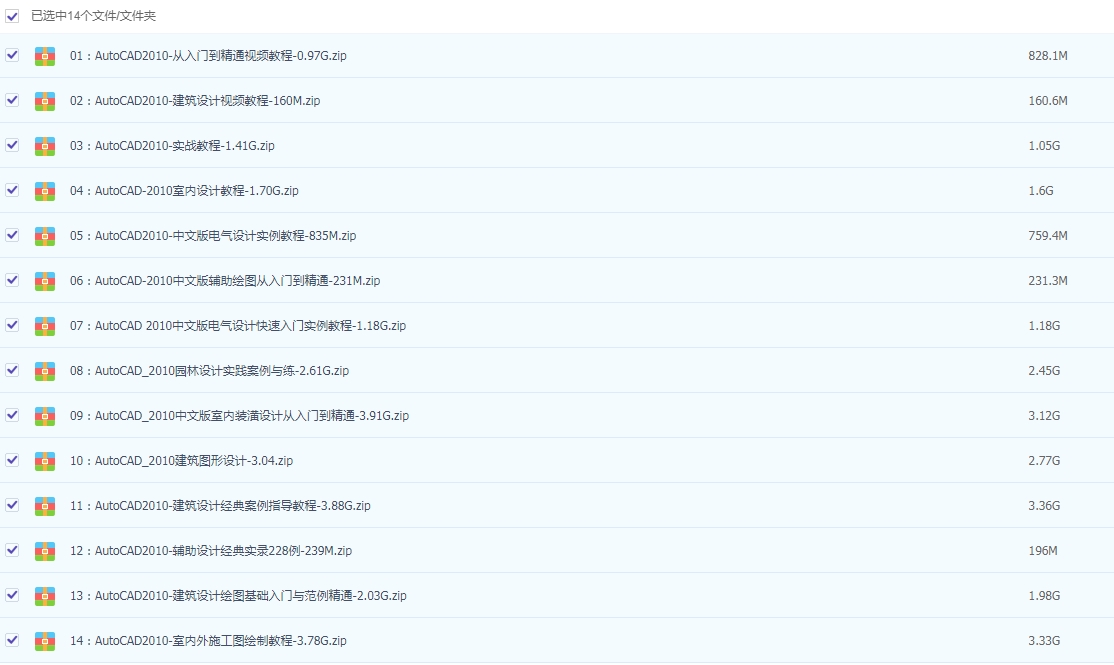Uncheck the box for 04 室内设计教程
Viewport: 1114px width, 665px height.
point(12,190)
